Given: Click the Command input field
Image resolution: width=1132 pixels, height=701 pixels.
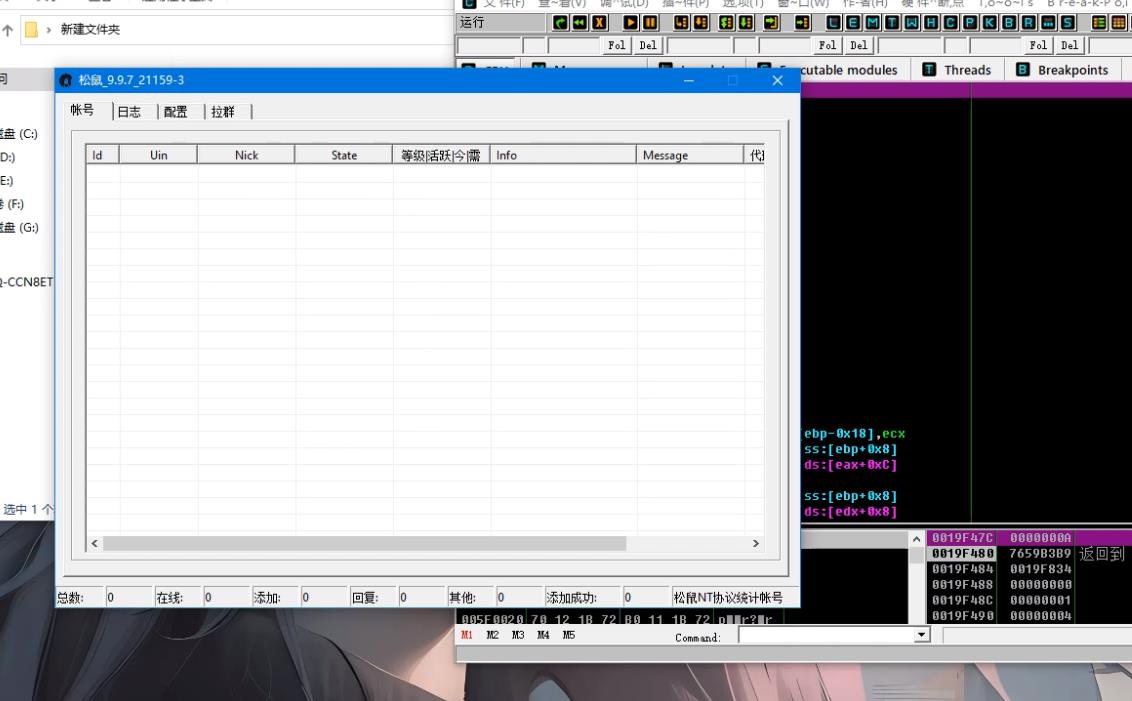Looking at the screenshot, I should click(x=825, y=636).
